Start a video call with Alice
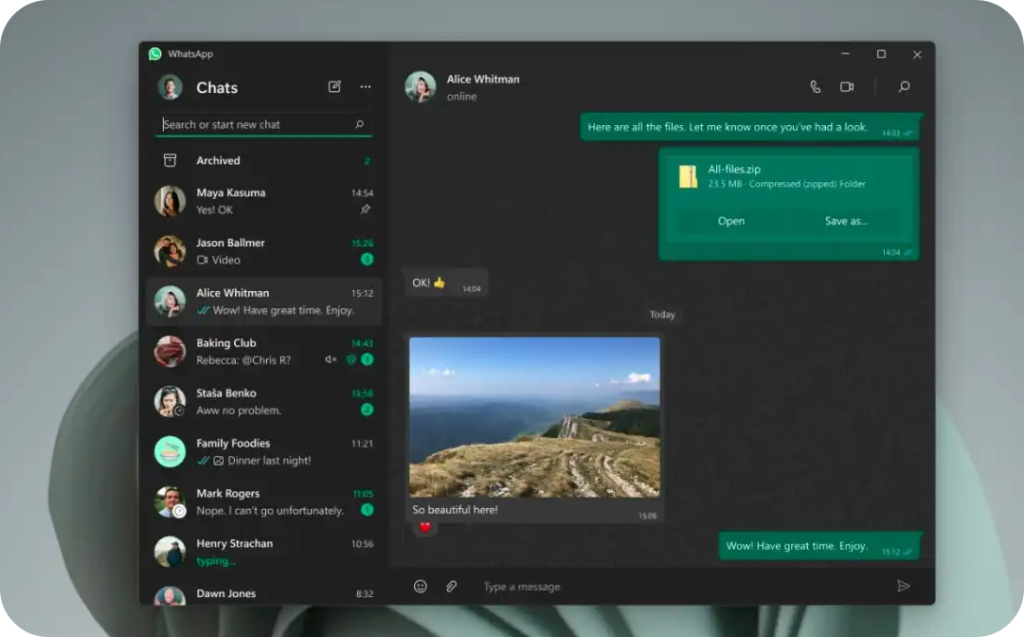 (x=847, y=87)
